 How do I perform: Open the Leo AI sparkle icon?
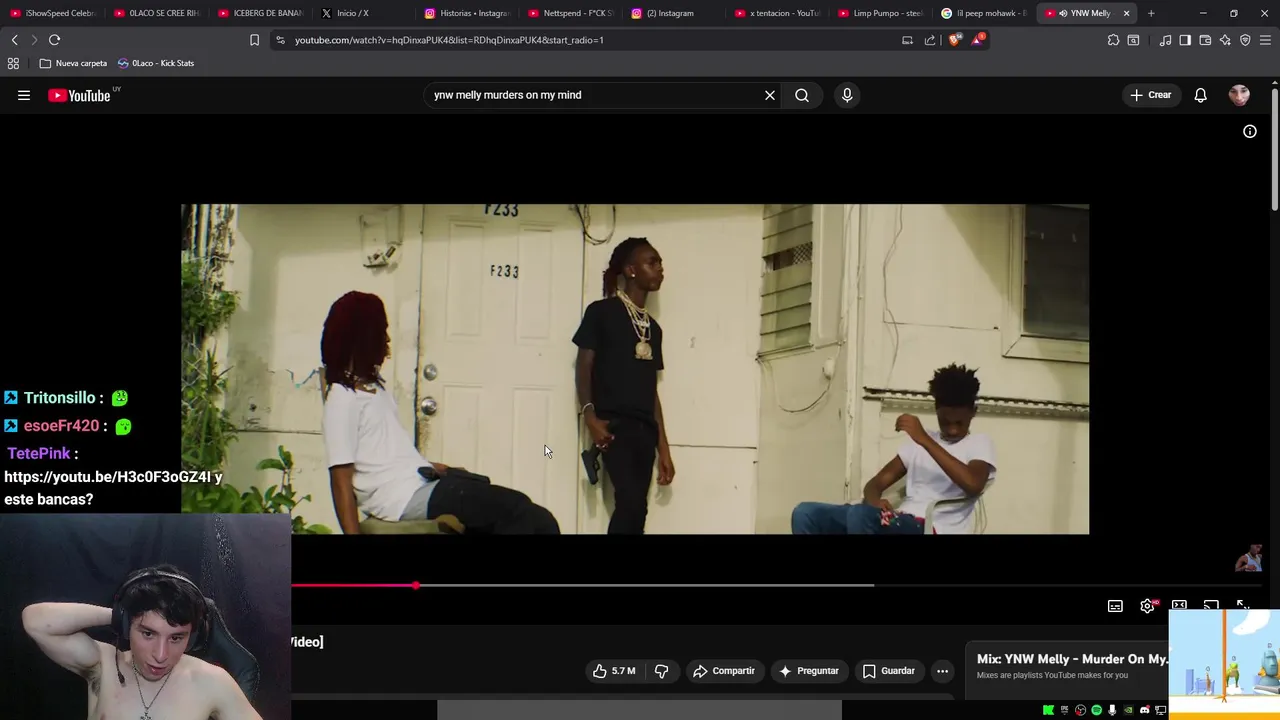[1225, 40]
